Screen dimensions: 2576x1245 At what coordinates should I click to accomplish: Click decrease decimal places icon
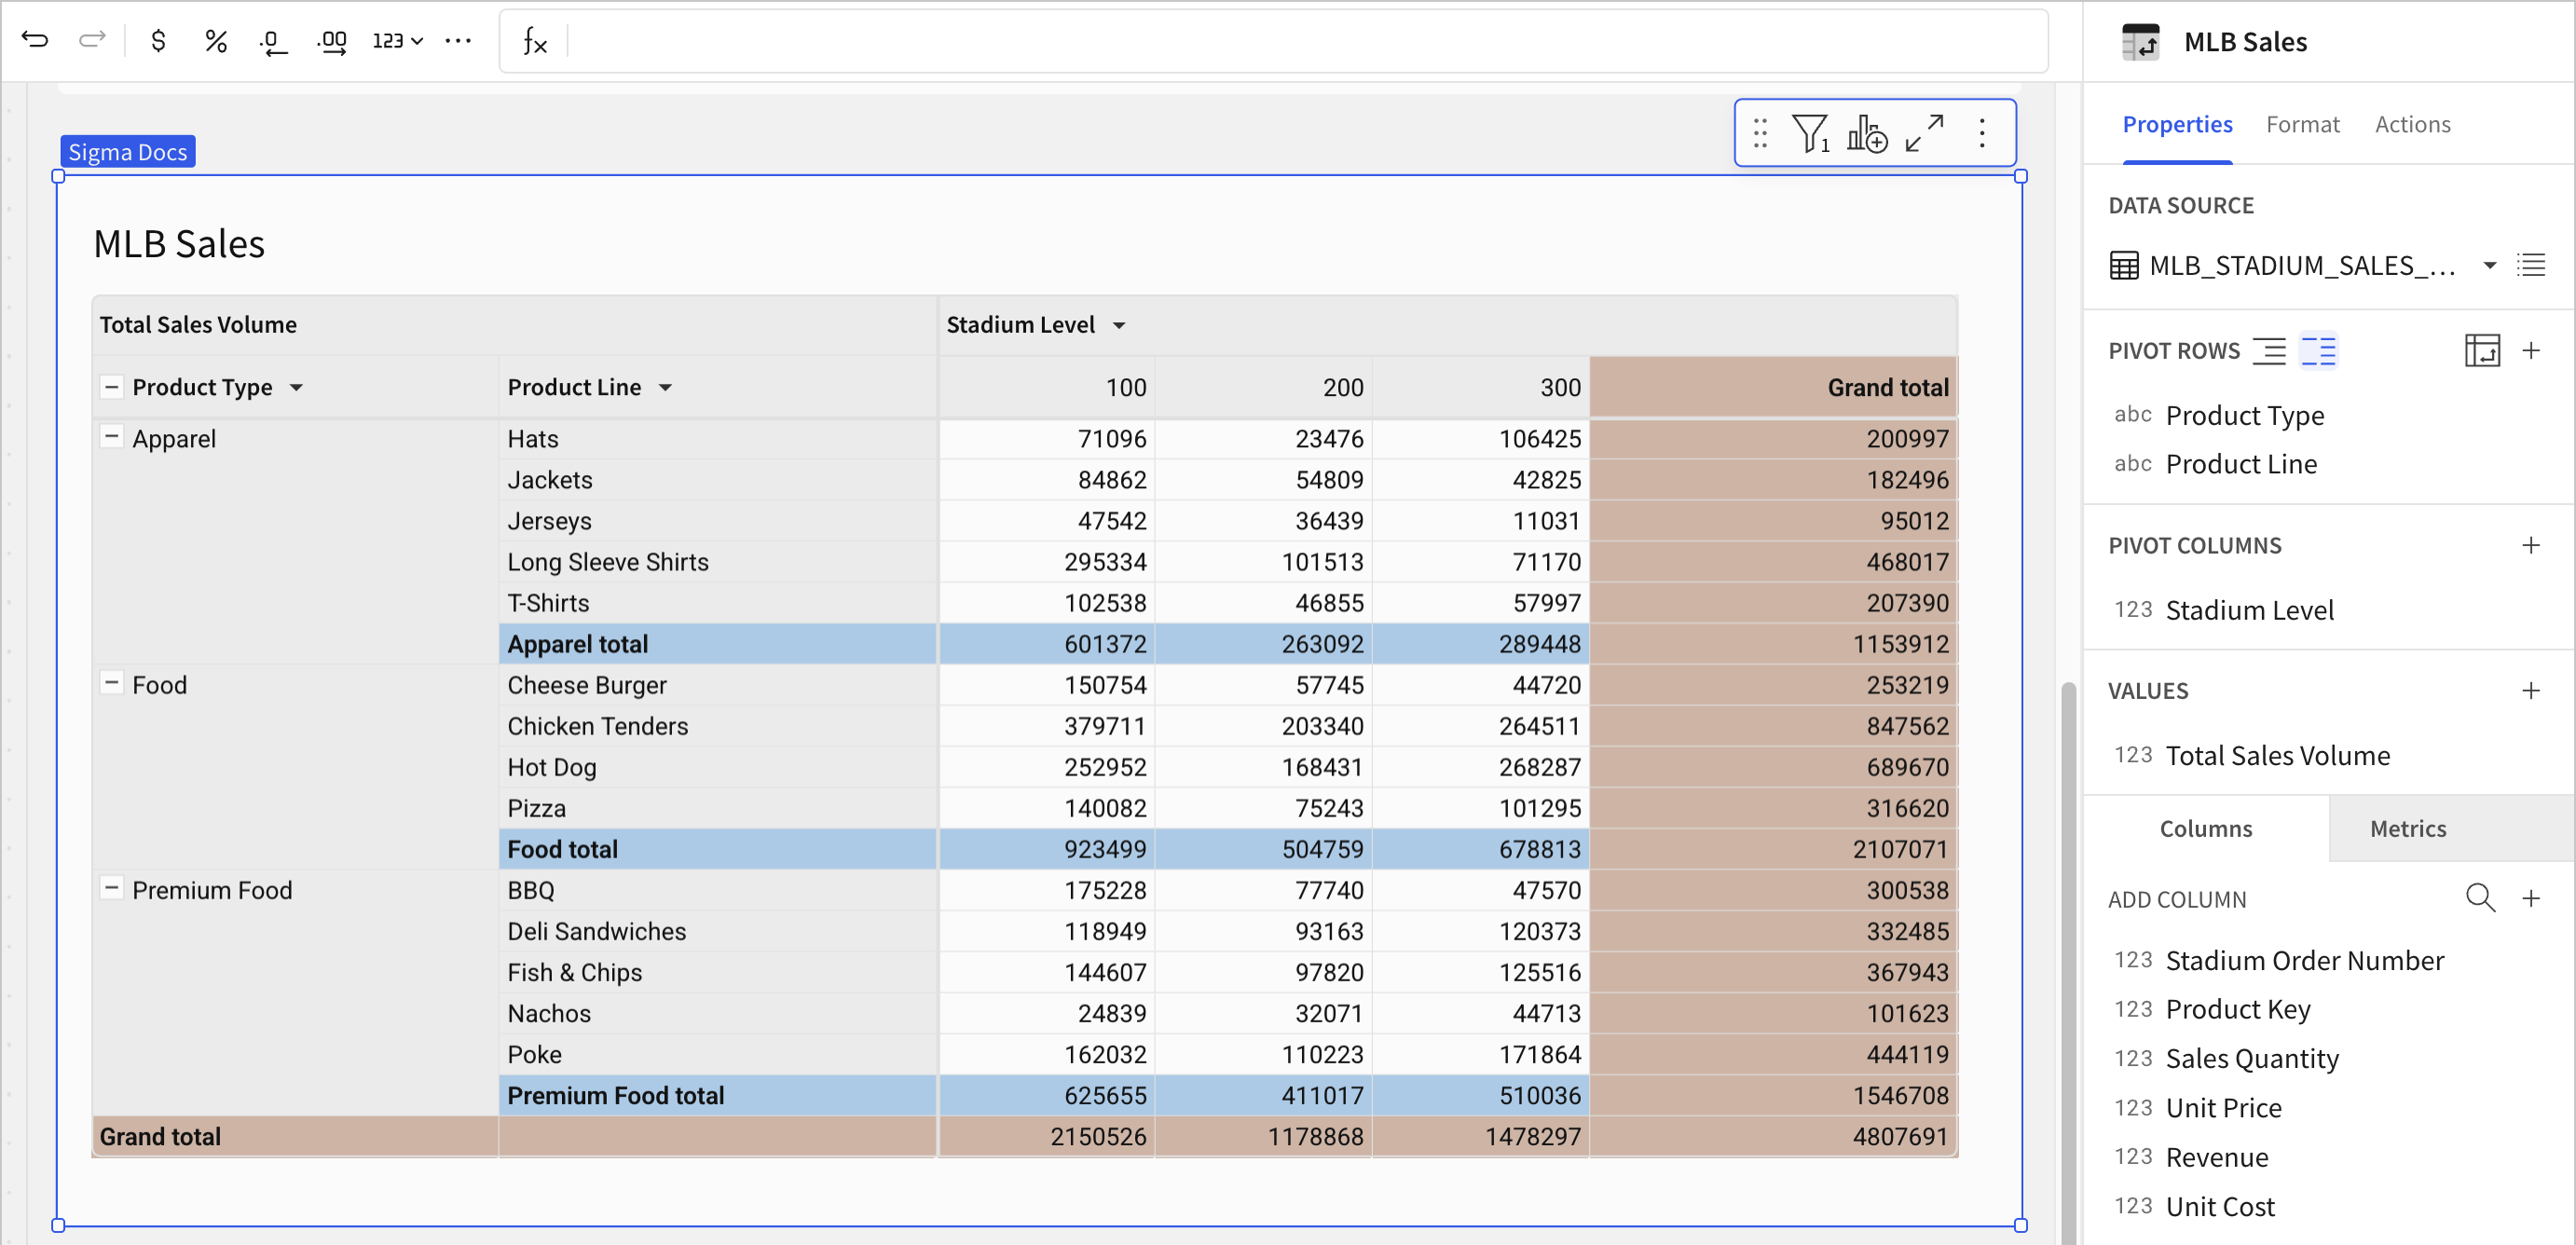pos(273,41)
